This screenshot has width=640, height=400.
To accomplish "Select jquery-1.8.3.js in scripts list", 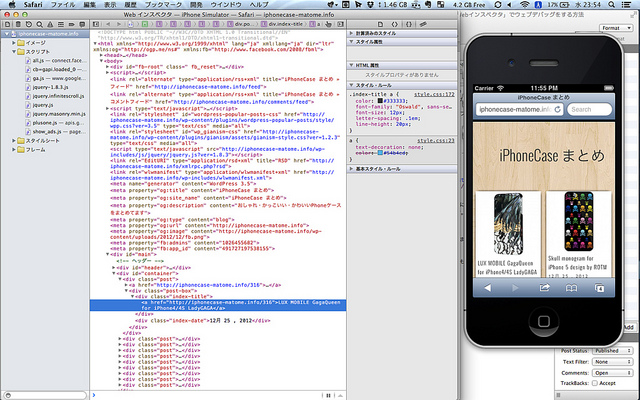I will (50, 87).
